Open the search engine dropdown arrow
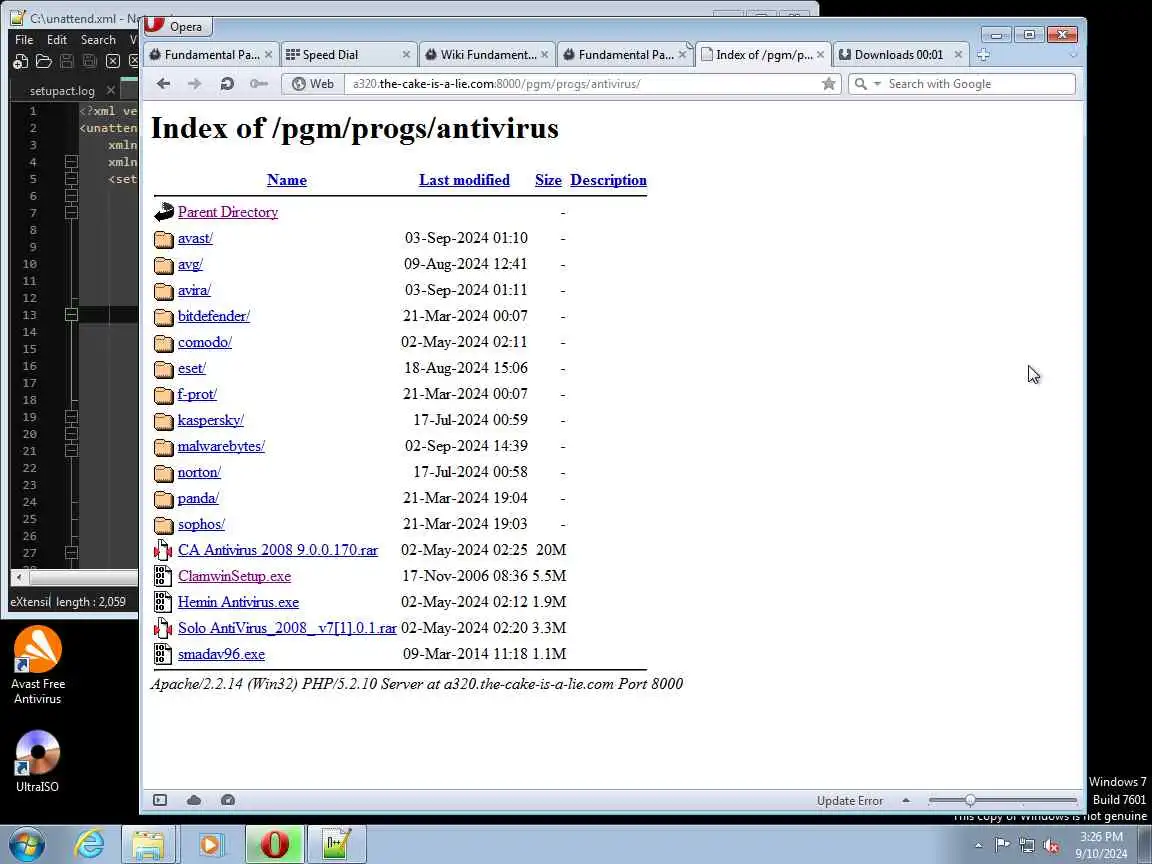Image resolution: width=1152 pixels, height=864 pixels. pos(877,84)
